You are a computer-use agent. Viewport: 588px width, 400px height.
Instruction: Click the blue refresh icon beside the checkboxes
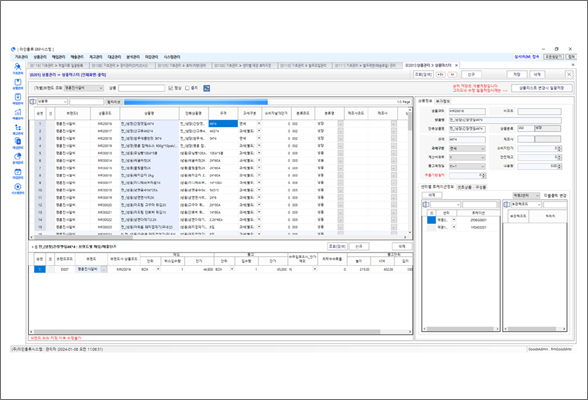[x=206, y=88]
